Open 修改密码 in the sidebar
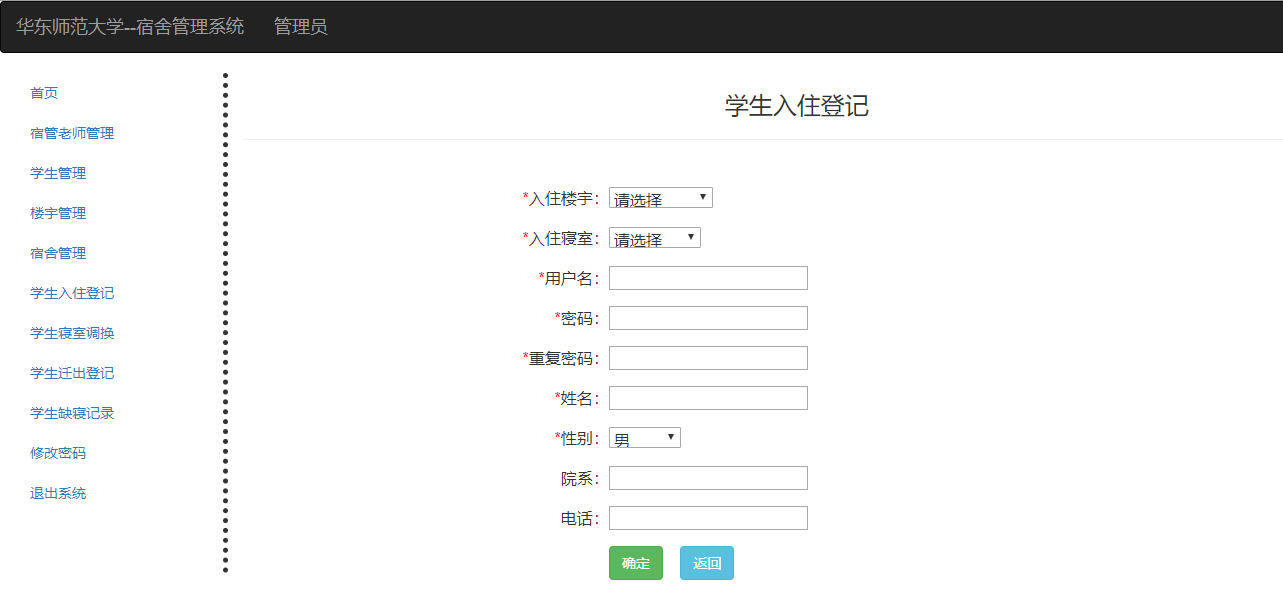The height and width of the screenshot is (593, 1283). click(x=58, y=453)
